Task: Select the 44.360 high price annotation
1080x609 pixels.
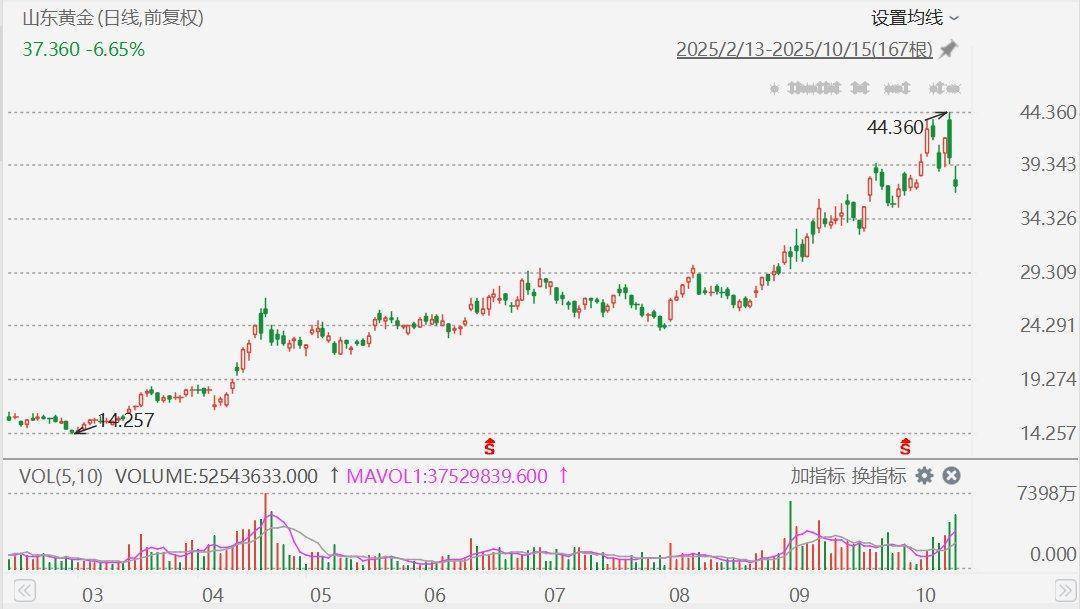Action: 895,127
